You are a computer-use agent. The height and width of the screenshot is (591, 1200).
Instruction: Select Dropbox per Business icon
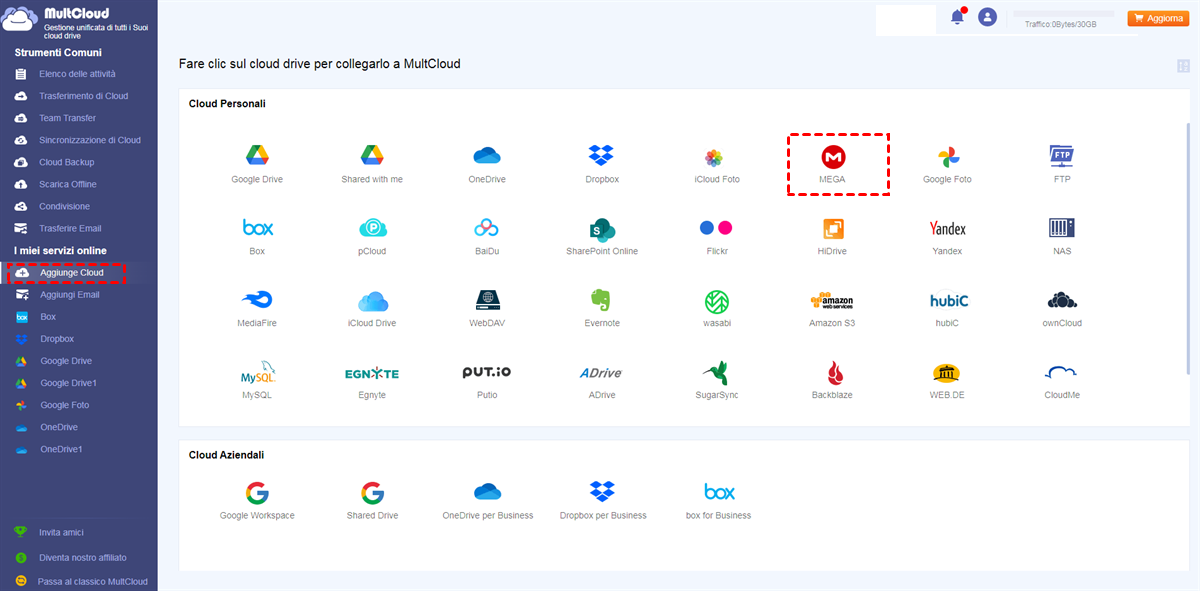click(601, 492)
